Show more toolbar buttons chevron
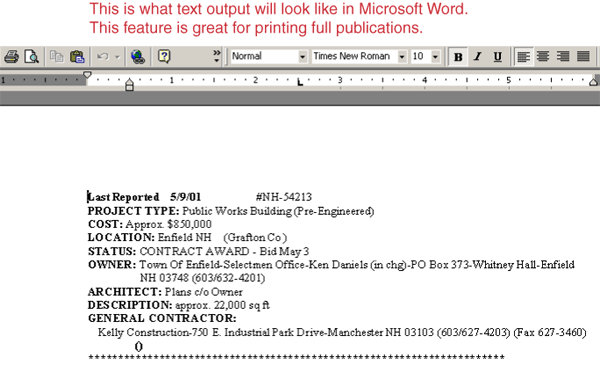This screenshot has height=387, width=600. [217, 56]
